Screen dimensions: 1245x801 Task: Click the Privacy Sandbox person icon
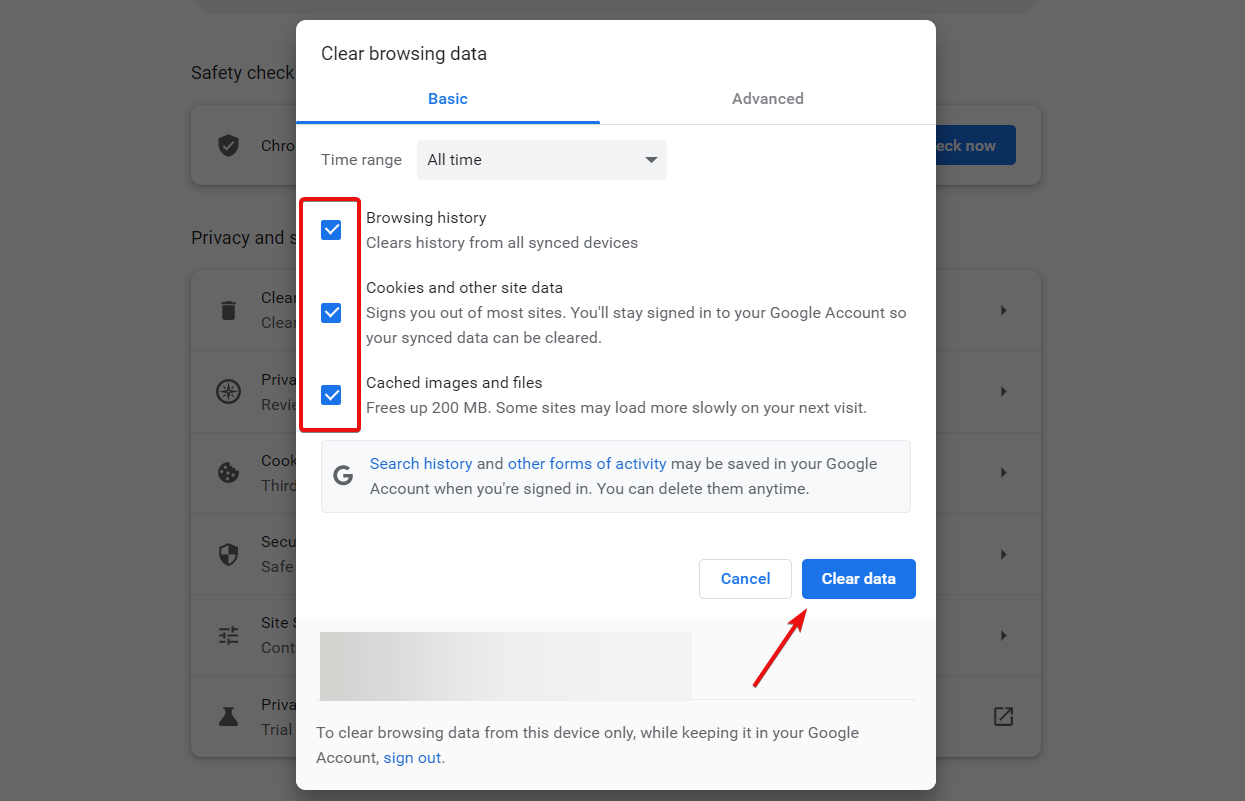pyautogui.click(x=228, y=716)
